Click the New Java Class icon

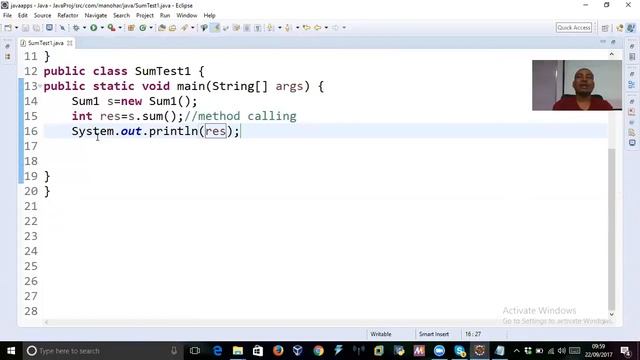pos(142,28)
